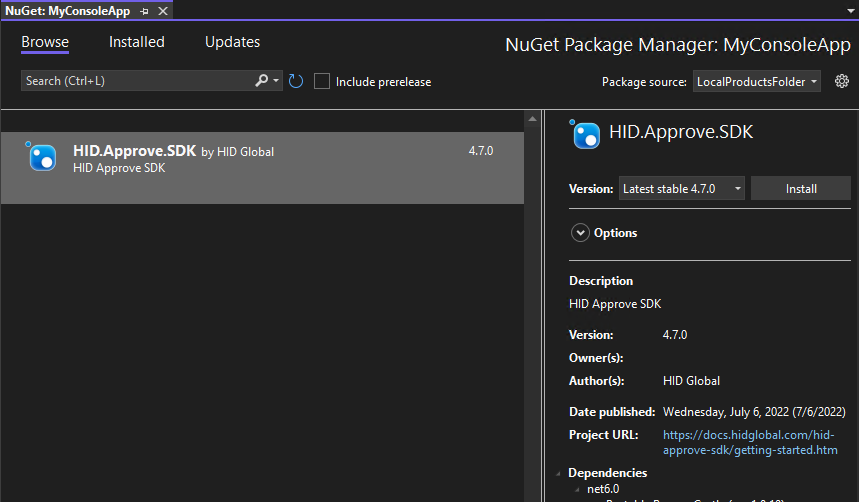Click the Author(s) HID Global value
This screenshot has height=502, width=859.
[691, 381]
